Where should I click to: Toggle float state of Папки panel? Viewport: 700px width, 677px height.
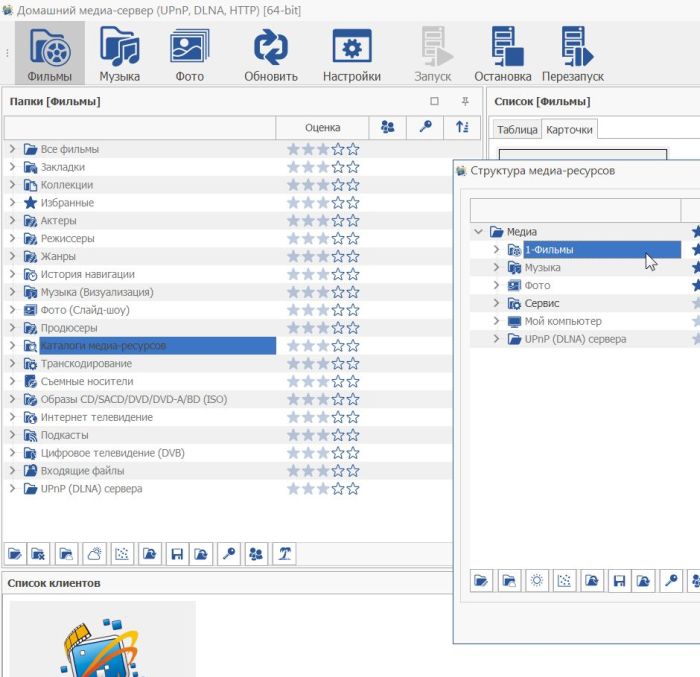(x=434, y=101)
